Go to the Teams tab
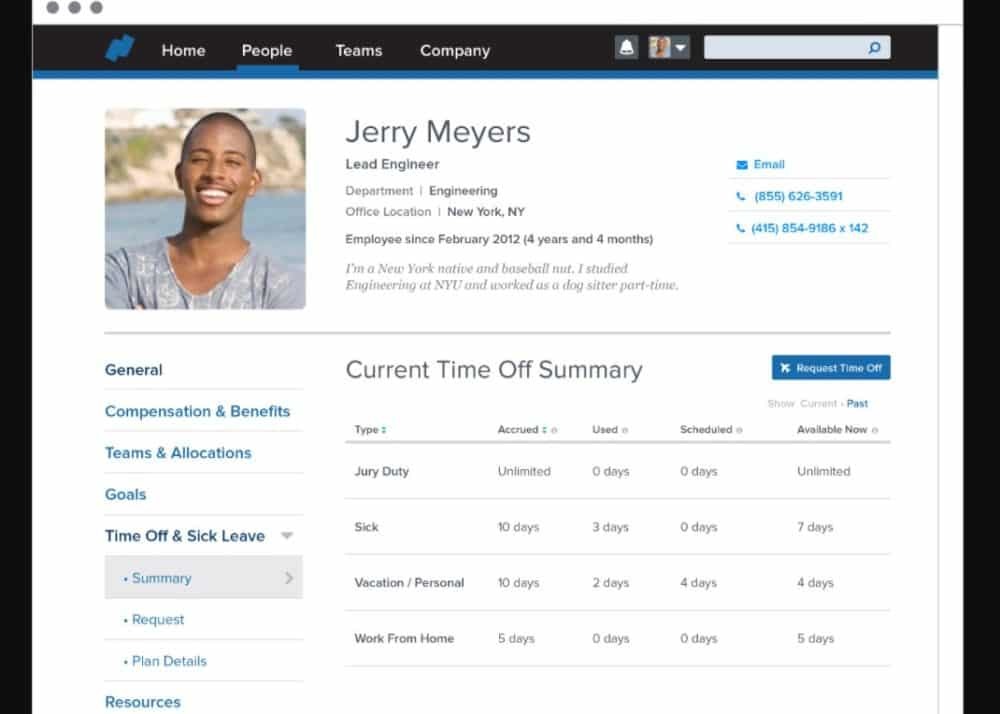 [x=358, y=50]
